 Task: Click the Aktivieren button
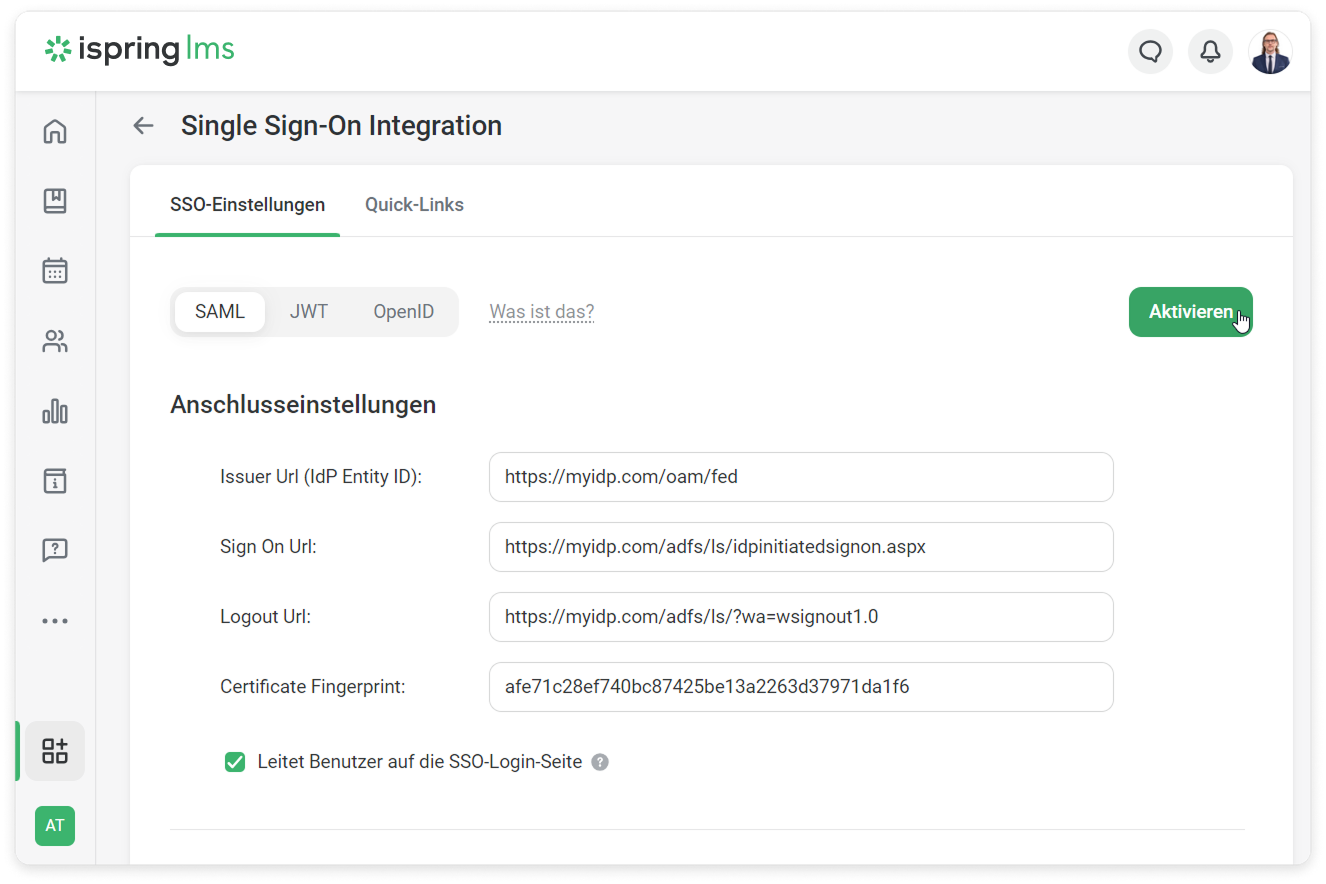click(1190, 312)
